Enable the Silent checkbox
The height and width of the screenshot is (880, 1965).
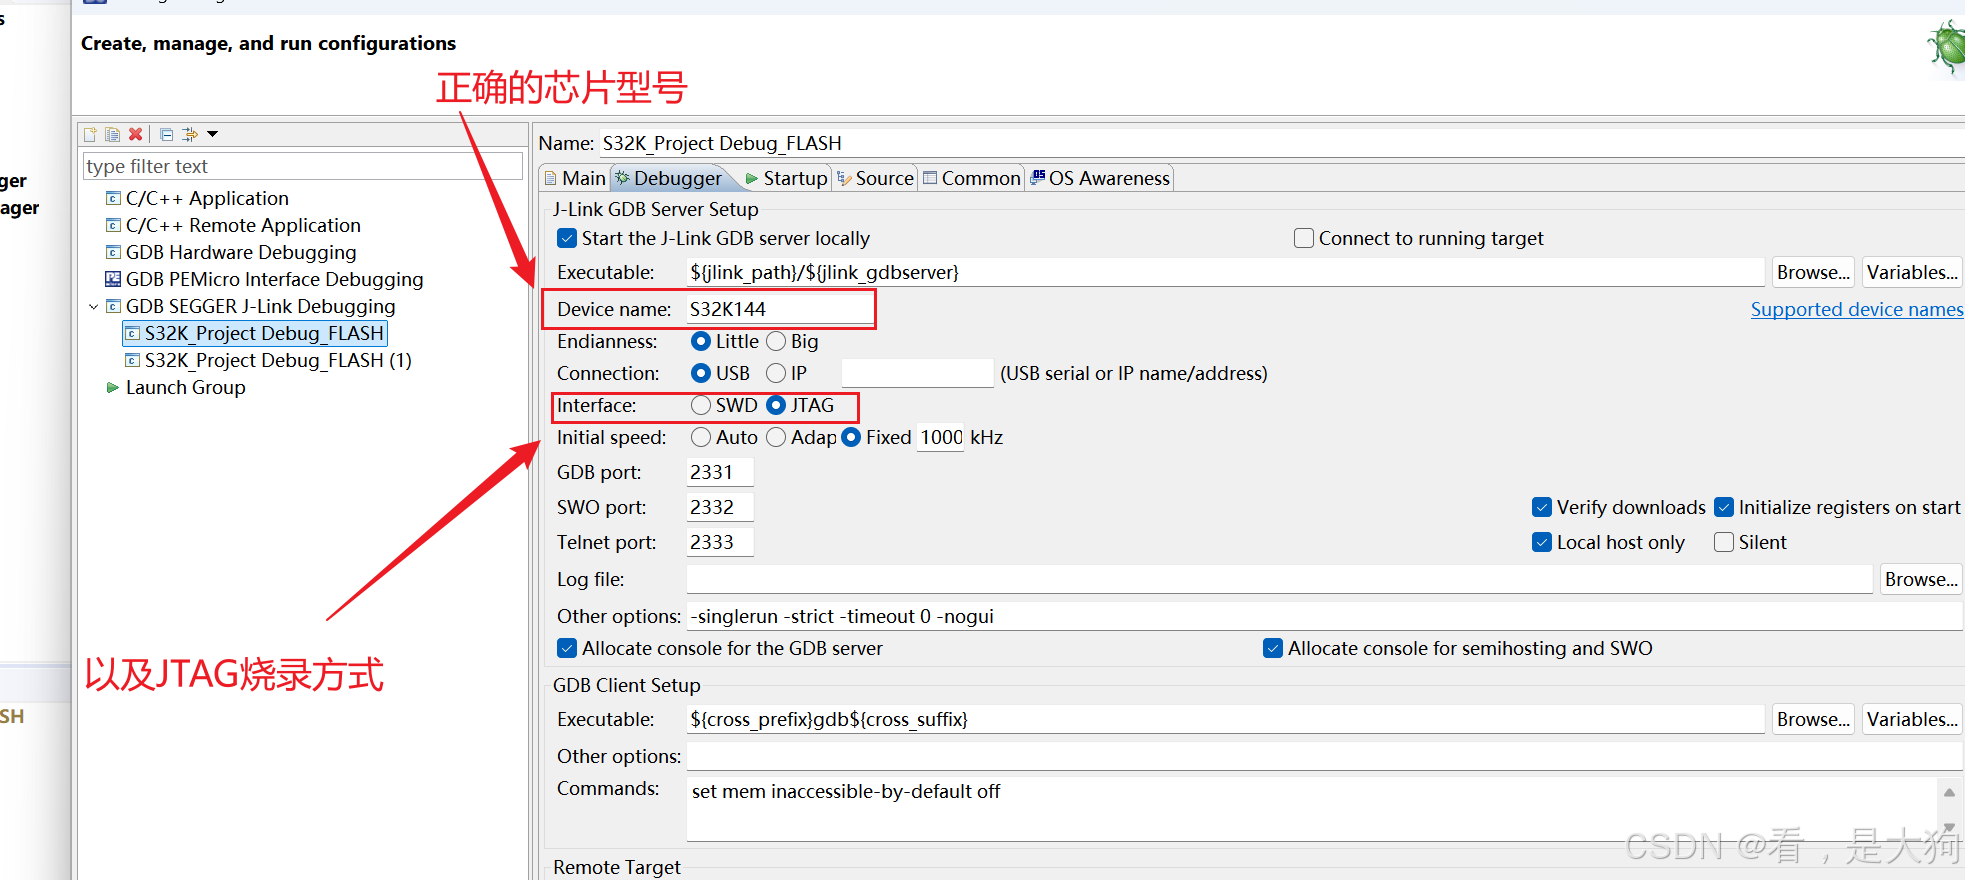click(x=1724, y=542)
